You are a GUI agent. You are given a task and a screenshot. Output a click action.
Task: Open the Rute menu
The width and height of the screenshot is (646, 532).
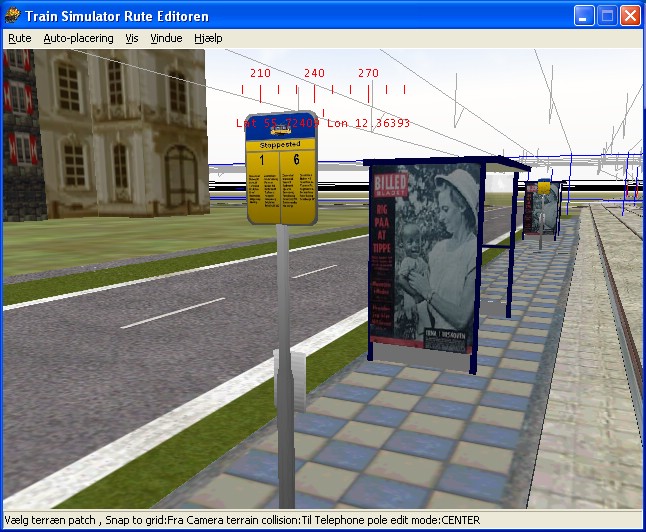coord(20,38)
